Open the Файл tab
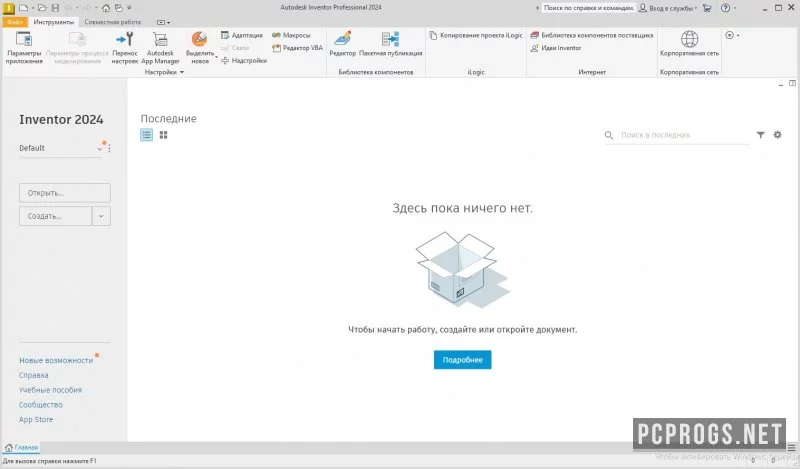The image size is (800, 469). click(15, 22)
